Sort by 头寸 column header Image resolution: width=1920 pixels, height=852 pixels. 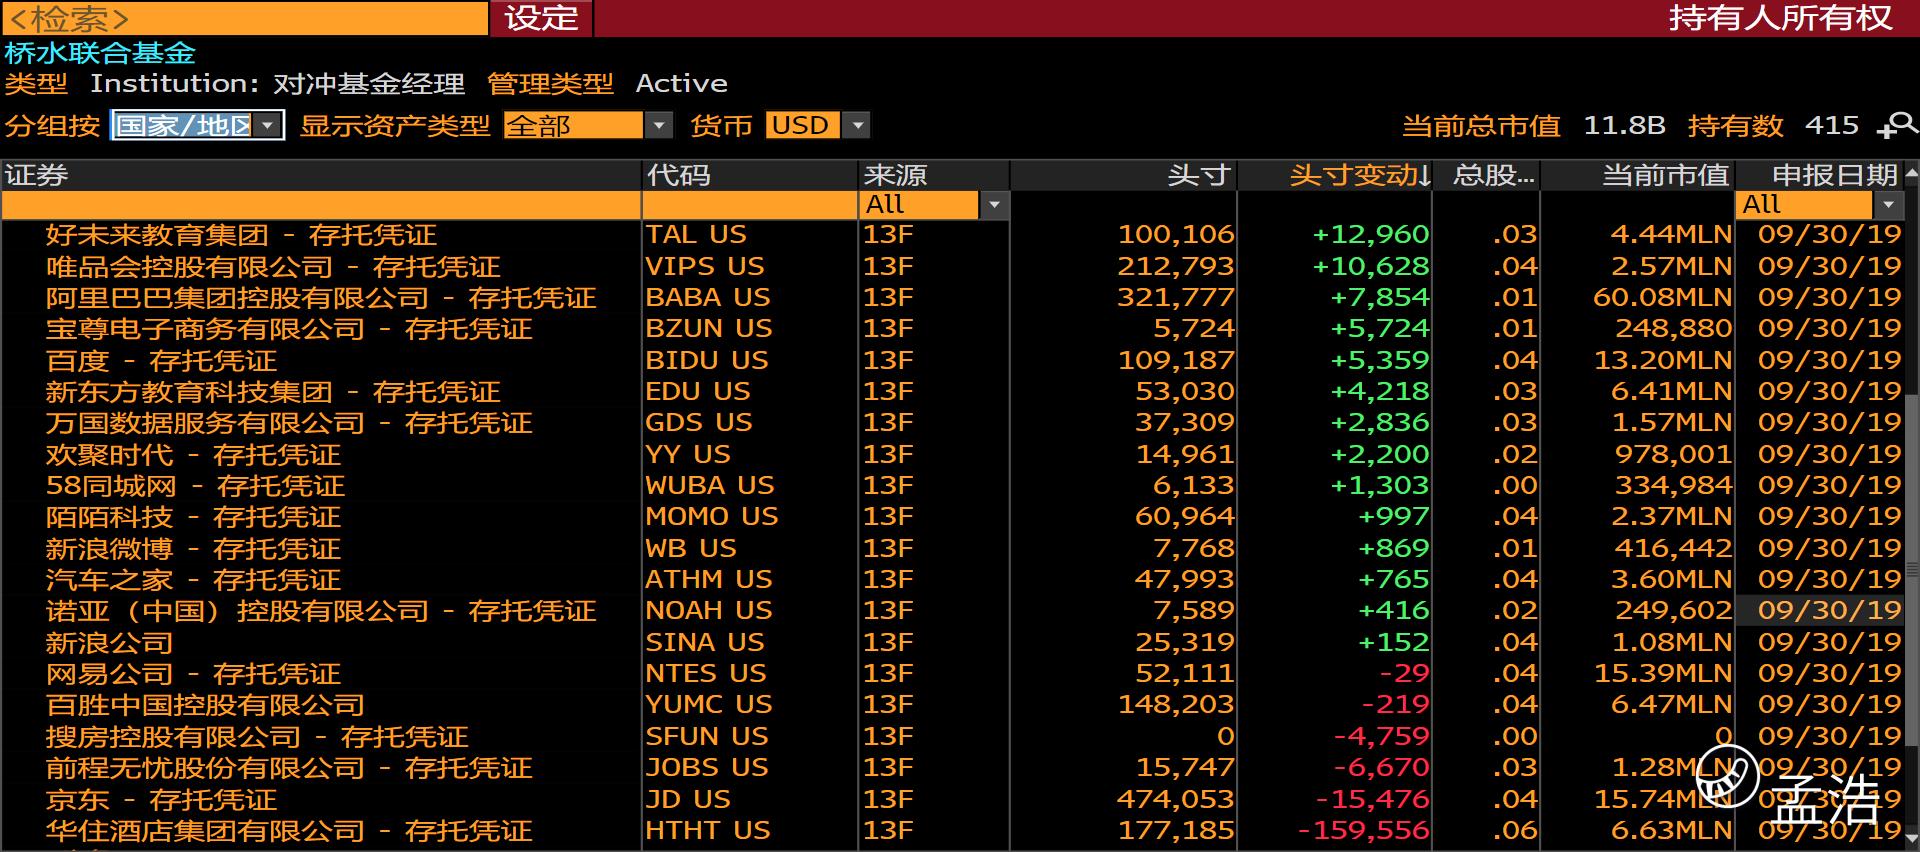(1124, 175)
